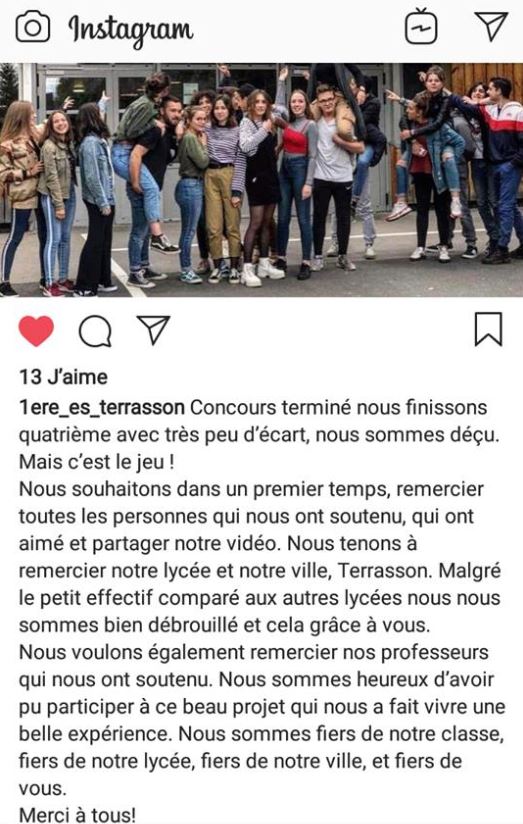The width and height of the screenshot is (523, 824).
Task: Open IGTV from the top bar
Action: point(421,26)
